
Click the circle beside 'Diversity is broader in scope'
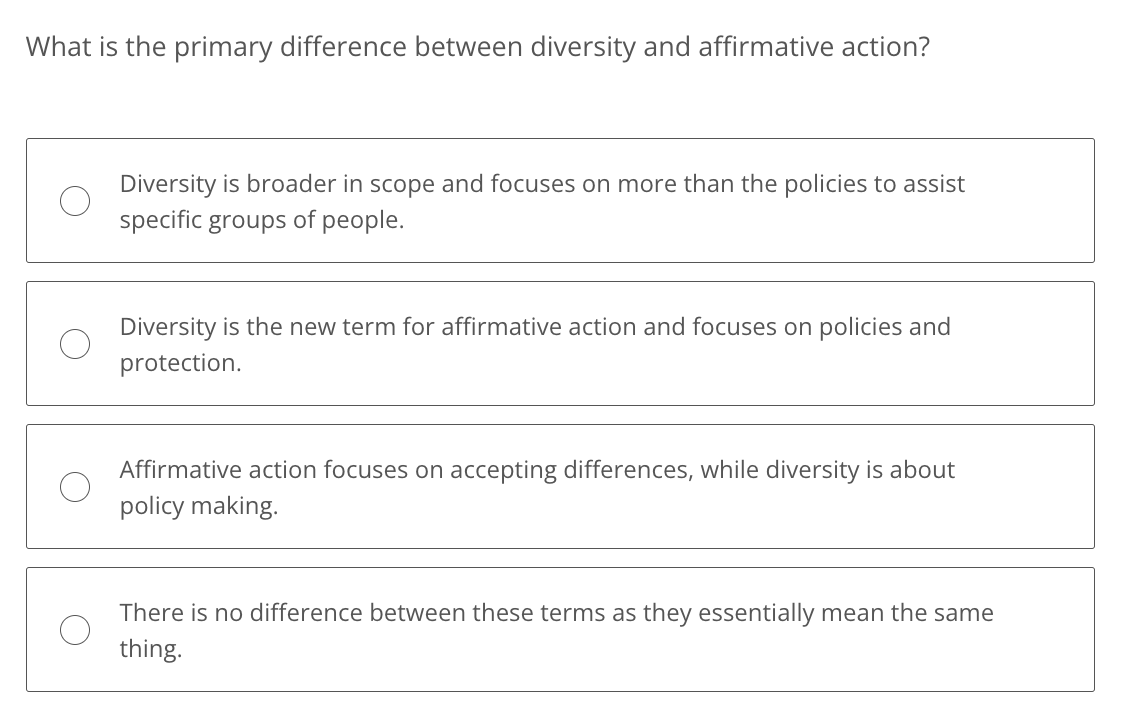[x=75, y=201]
